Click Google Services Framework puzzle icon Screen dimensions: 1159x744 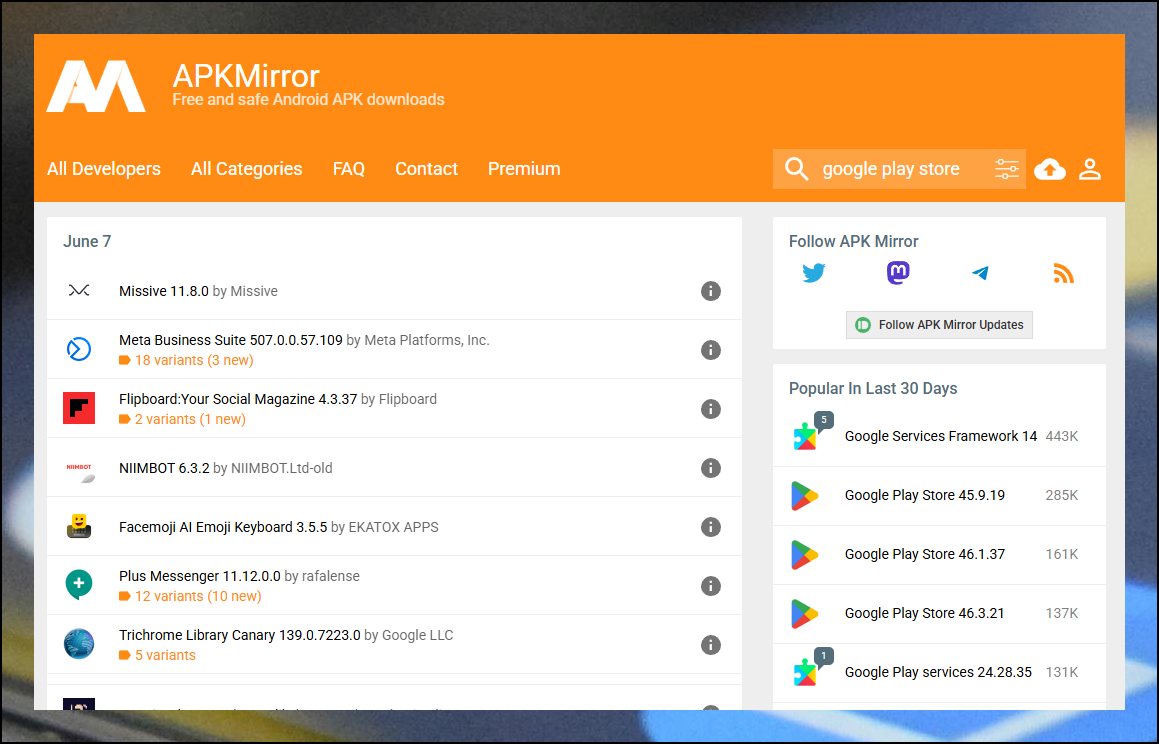coord(805,437)
